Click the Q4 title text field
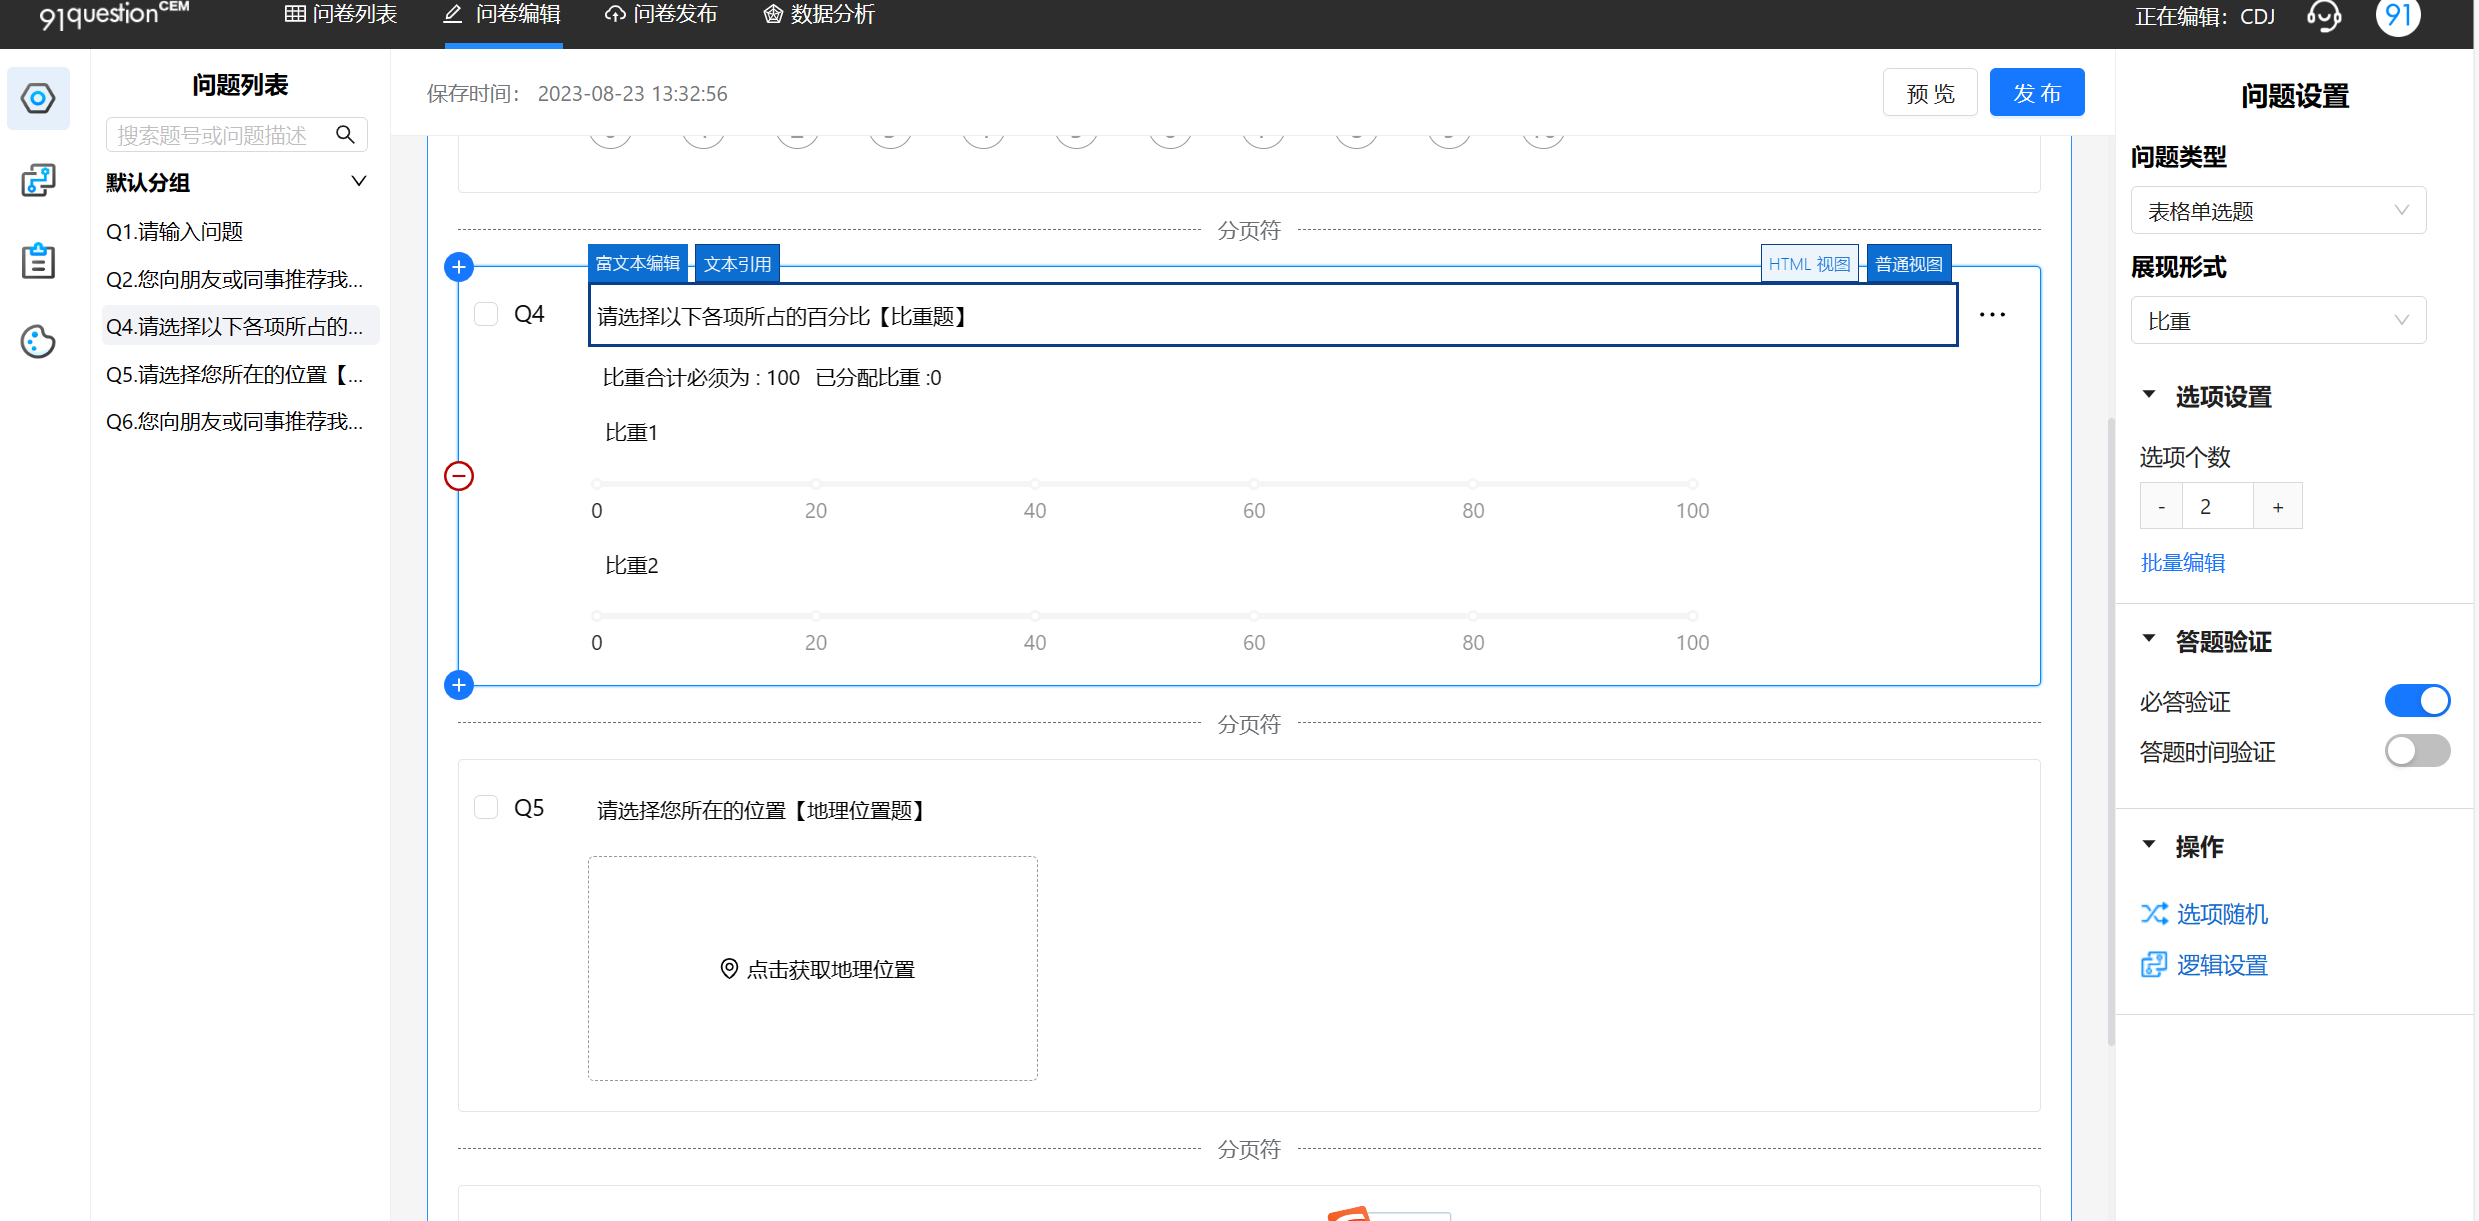The image size is (2479, 1221). (1273, 316)
